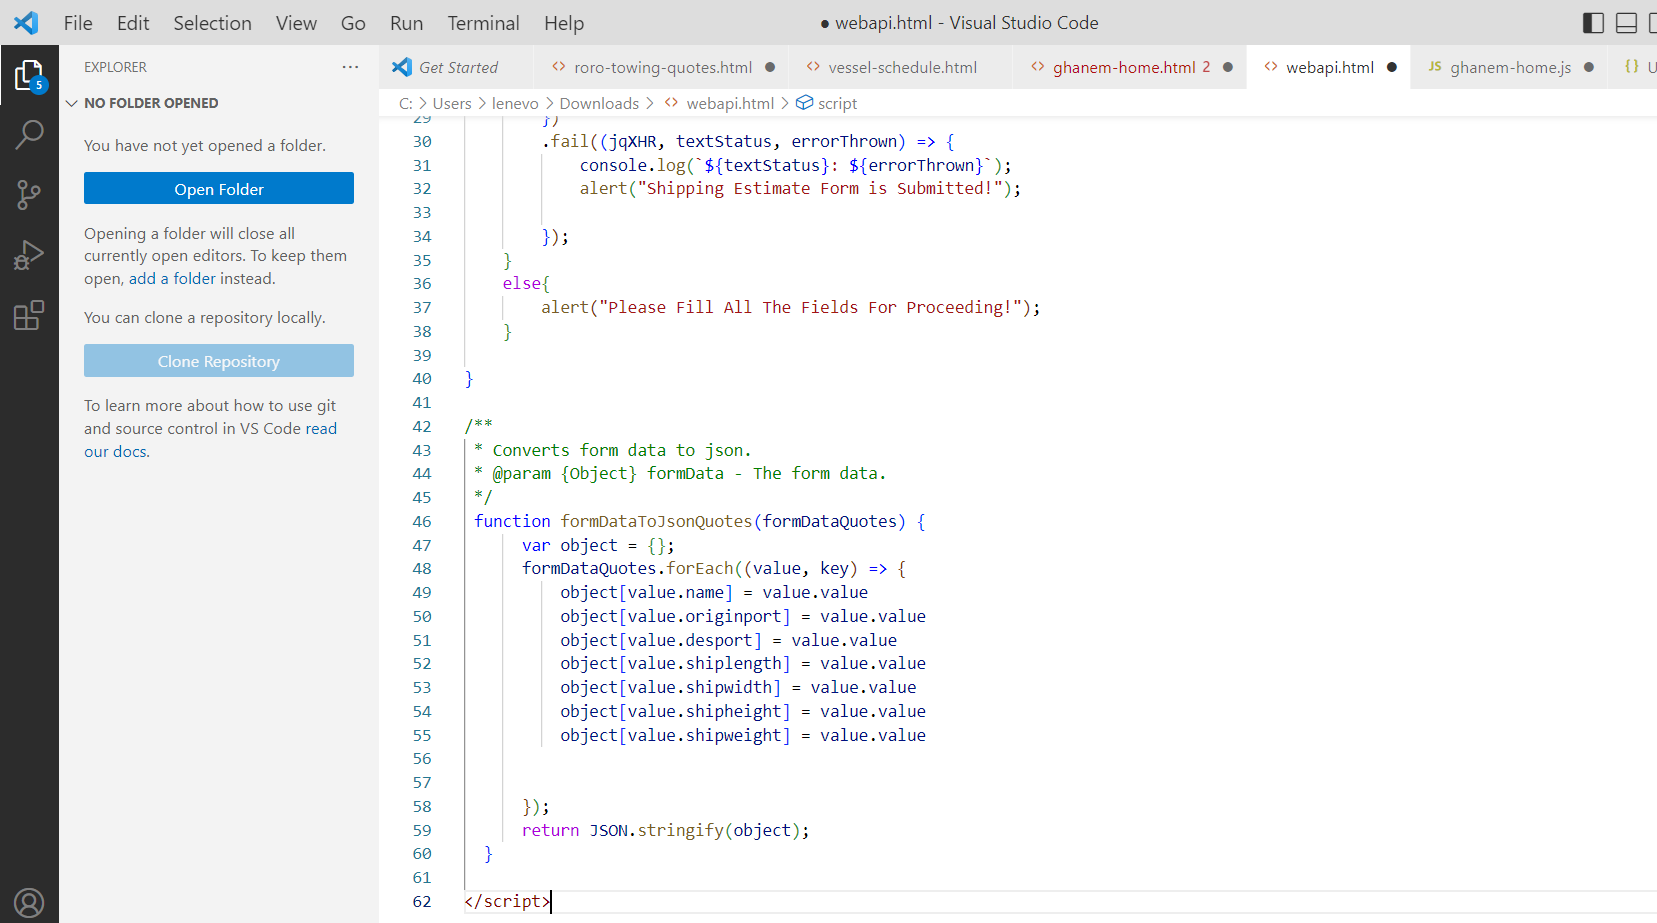The width and height of the screenshot is (1657, 923).
Task: Open the Run and Debug view
Action: tap(30, 254)
